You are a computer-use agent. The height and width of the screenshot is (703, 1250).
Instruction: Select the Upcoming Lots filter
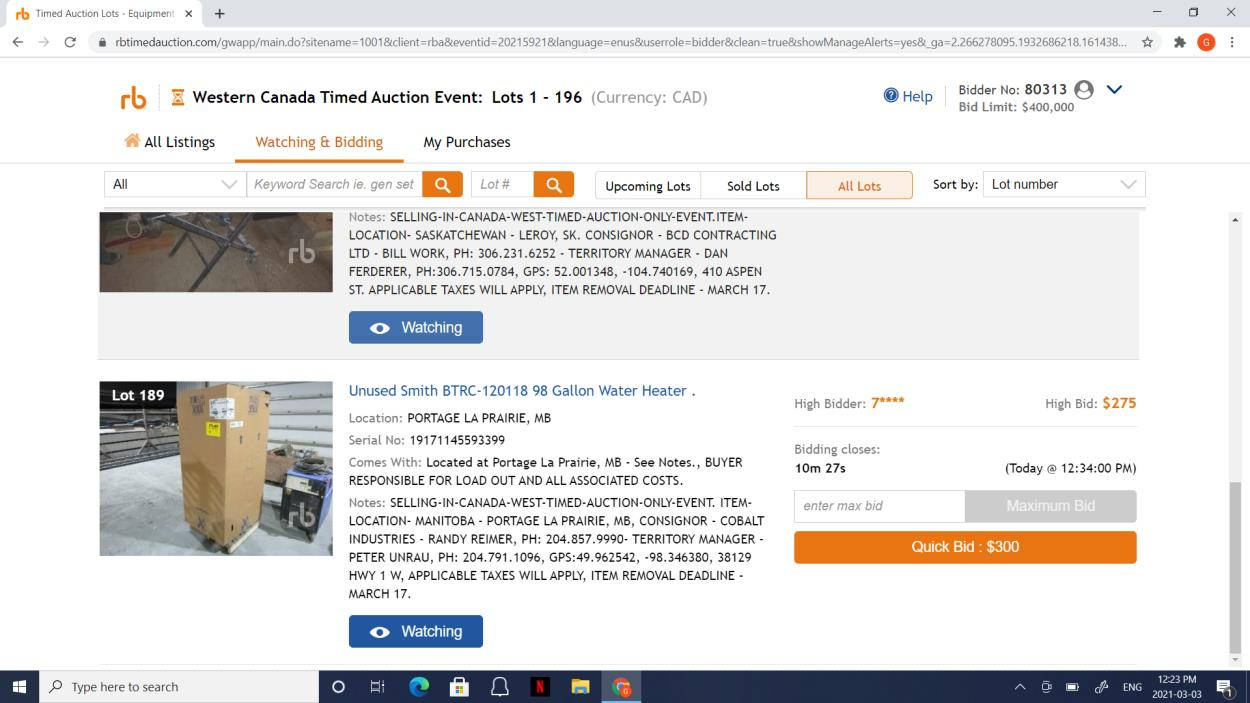tap(648, 186)
